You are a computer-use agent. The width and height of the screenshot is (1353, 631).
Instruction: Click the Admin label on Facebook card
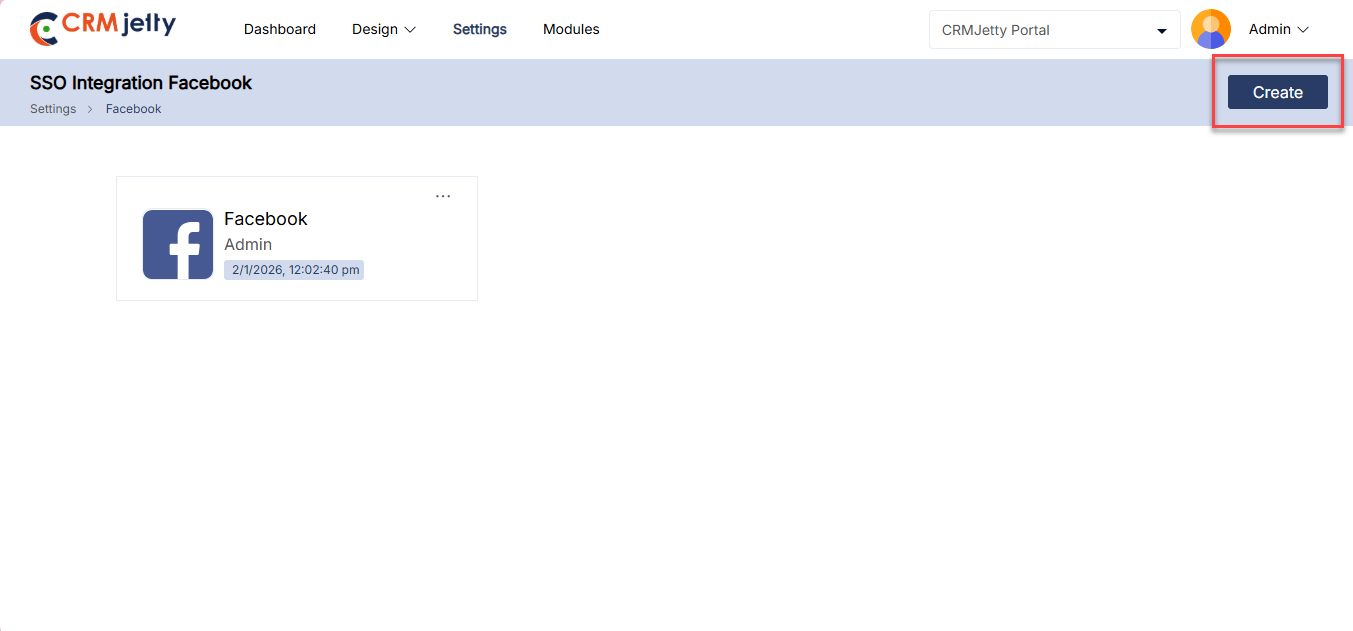(x=248, y=244)
